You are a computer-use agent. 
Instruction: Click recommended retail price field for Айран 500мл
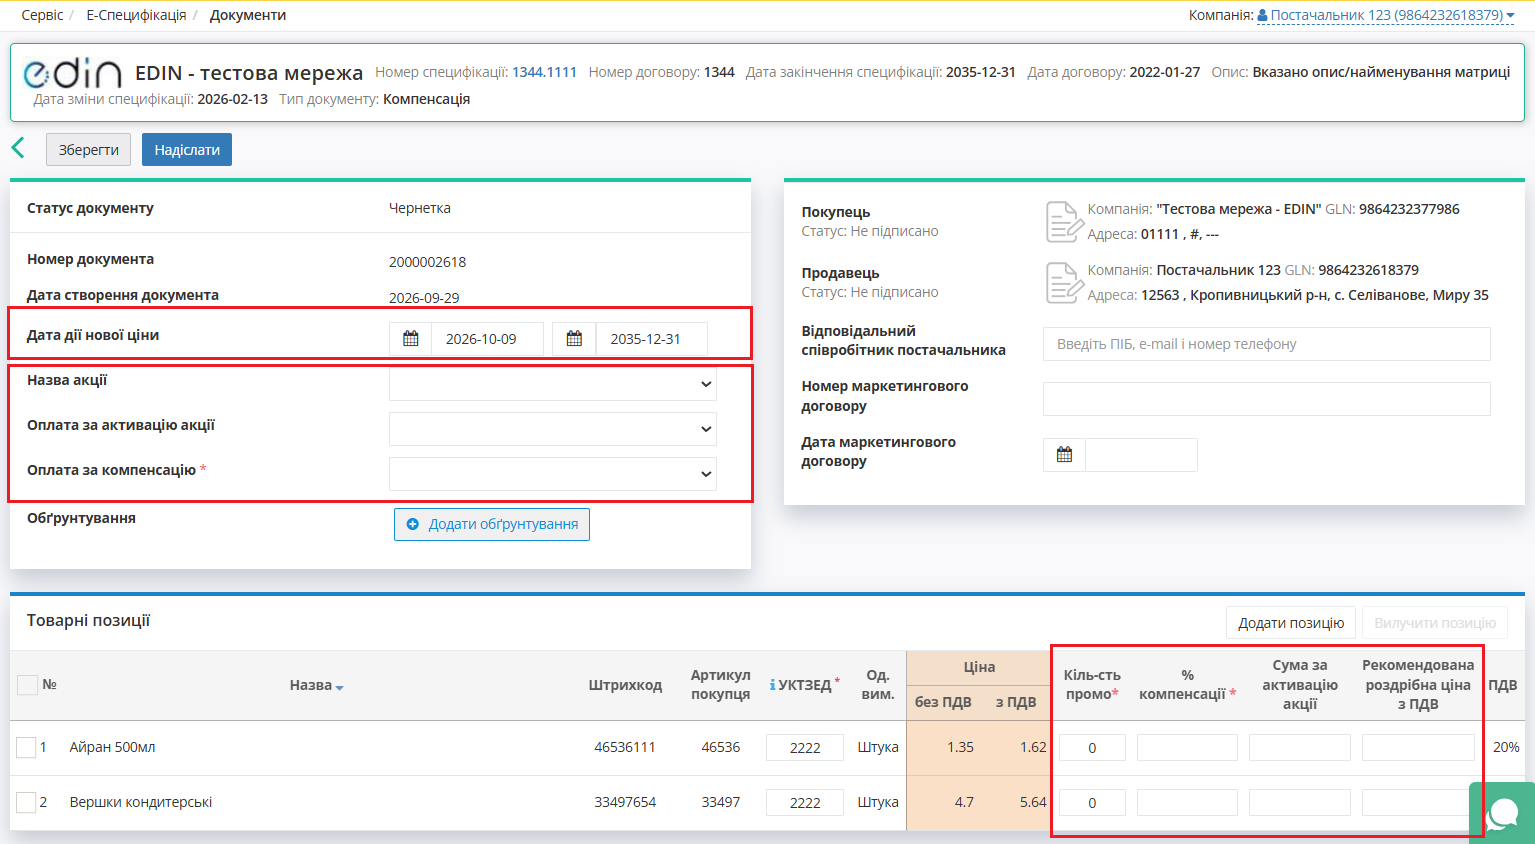click(1418, 748)
